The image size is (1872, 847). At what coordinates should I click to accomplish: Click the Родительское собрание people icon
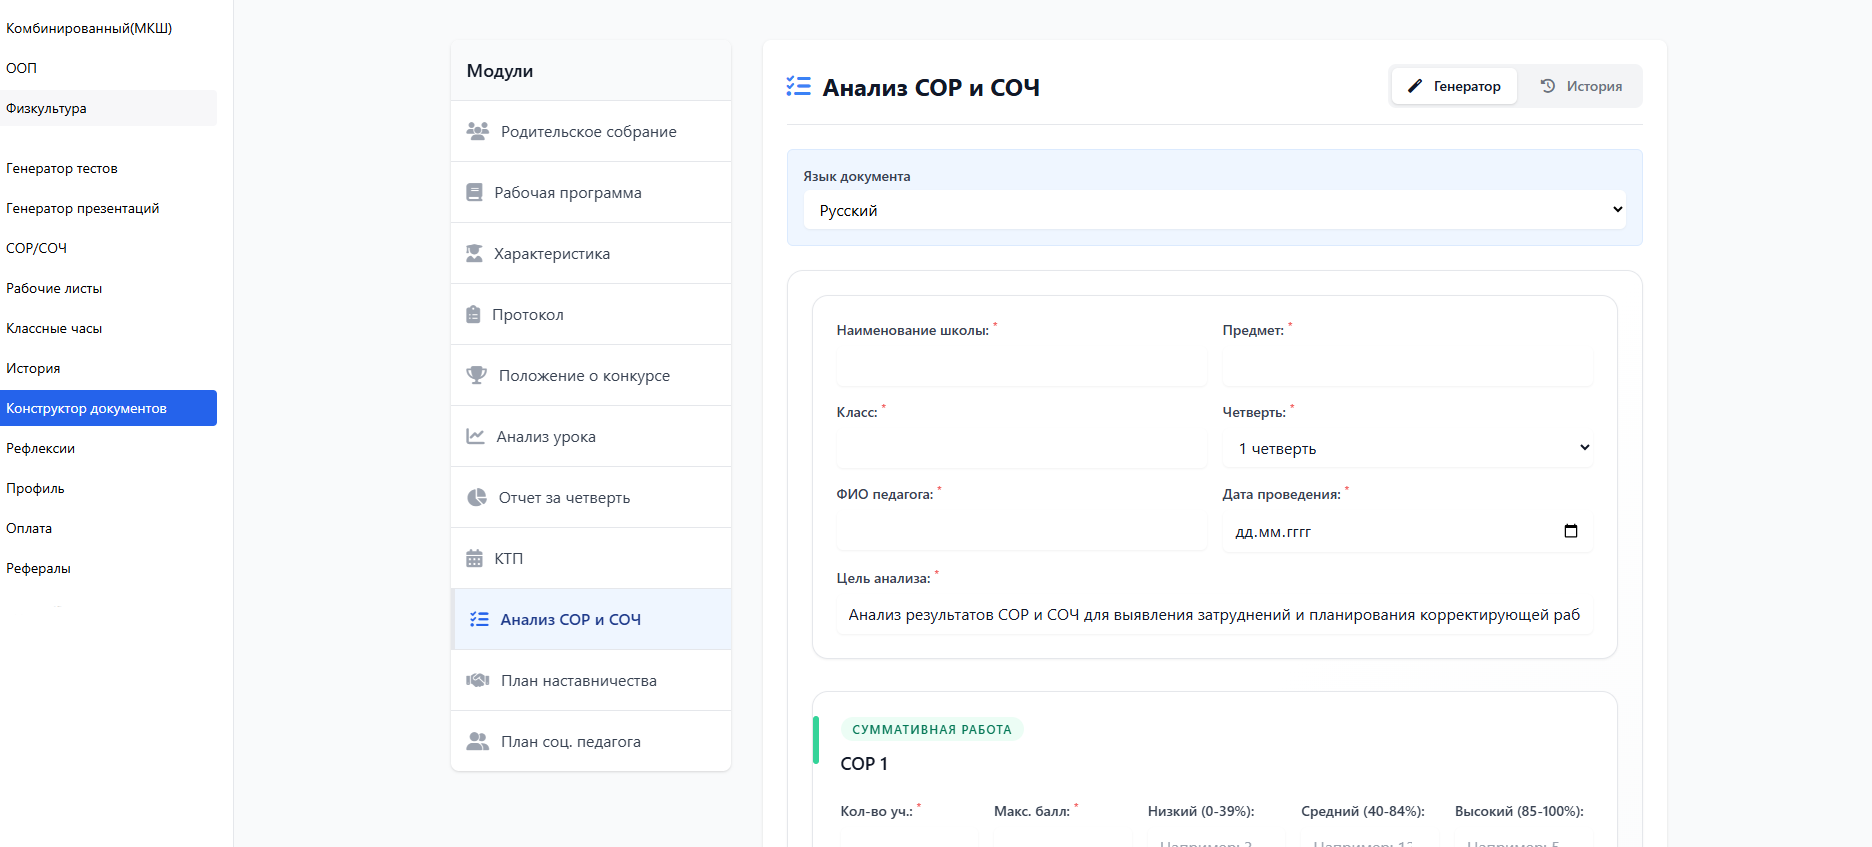(477, 131)
